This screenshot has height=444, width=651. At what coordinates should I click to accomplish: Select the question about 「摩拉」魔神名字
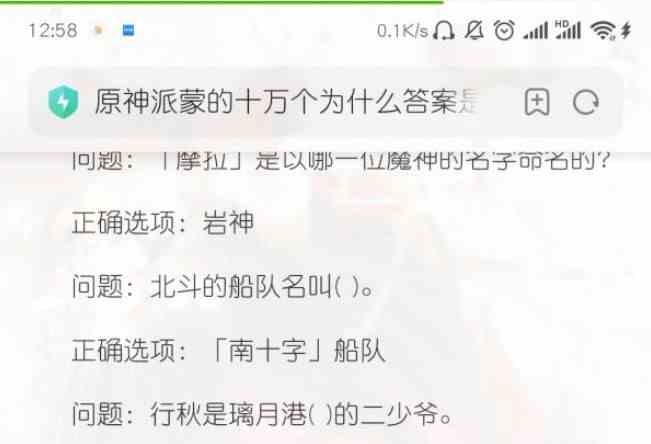point(340,162)
